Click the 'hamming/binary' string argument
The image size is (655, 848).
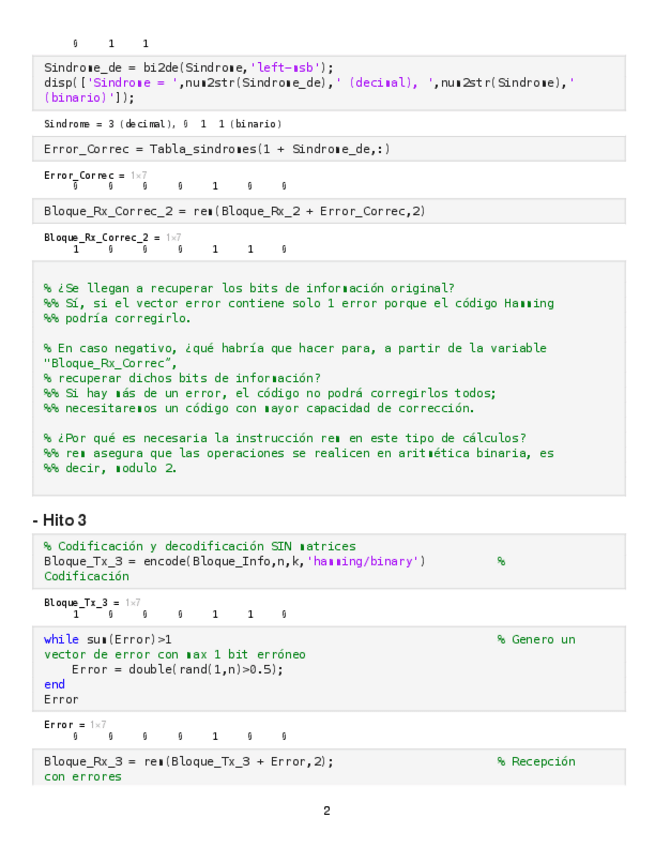point(368,561)
